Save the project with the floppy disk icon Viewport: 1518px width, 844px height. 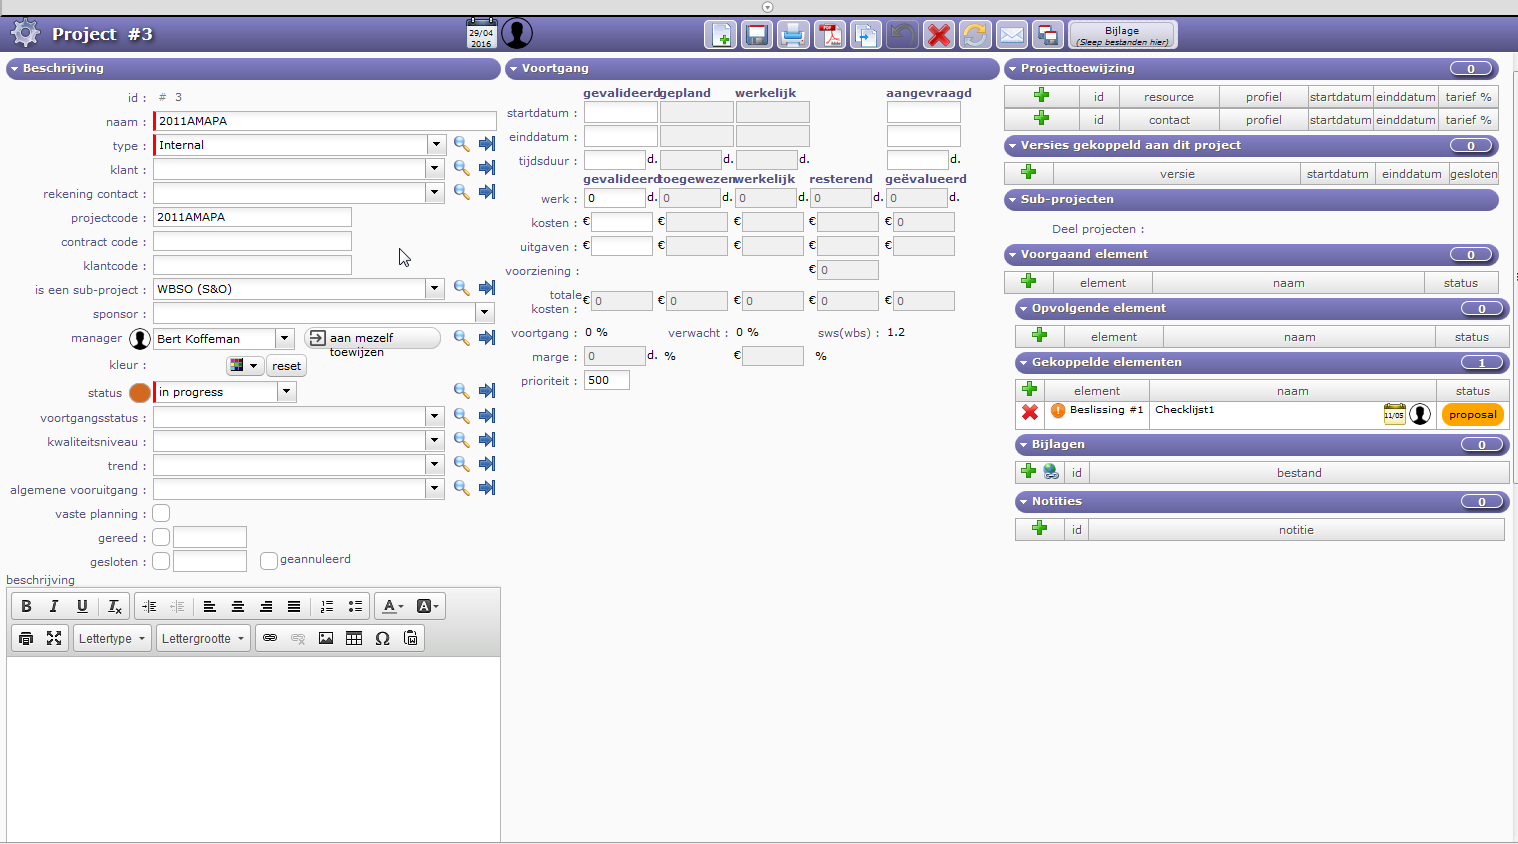coord(757,35)
